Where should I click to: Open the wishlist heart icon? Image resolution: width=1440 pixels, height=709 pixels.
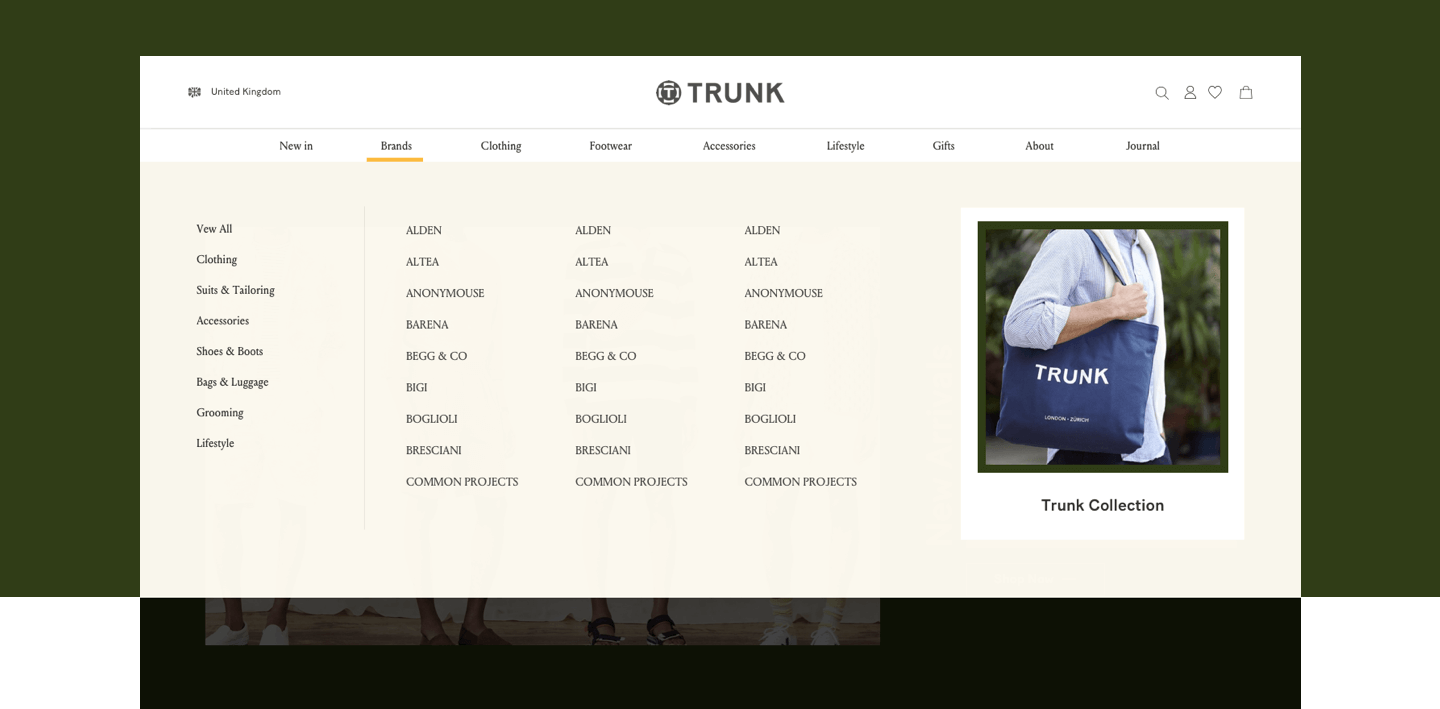point(1215,92)
